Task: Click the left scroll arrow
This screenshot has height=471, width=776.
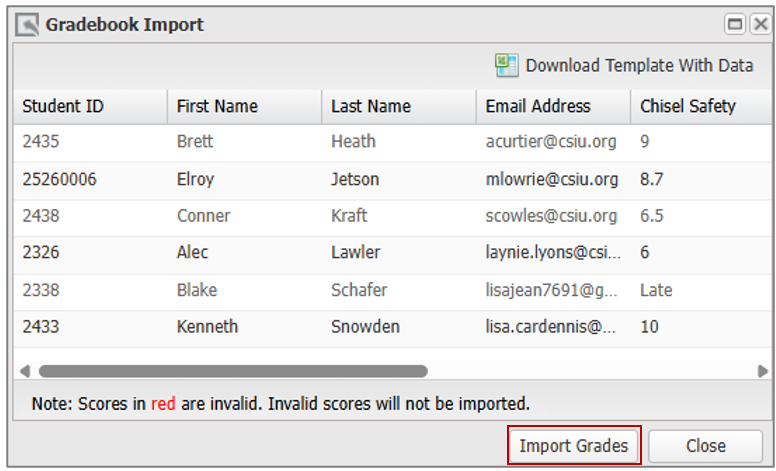Action: [25, 371]
